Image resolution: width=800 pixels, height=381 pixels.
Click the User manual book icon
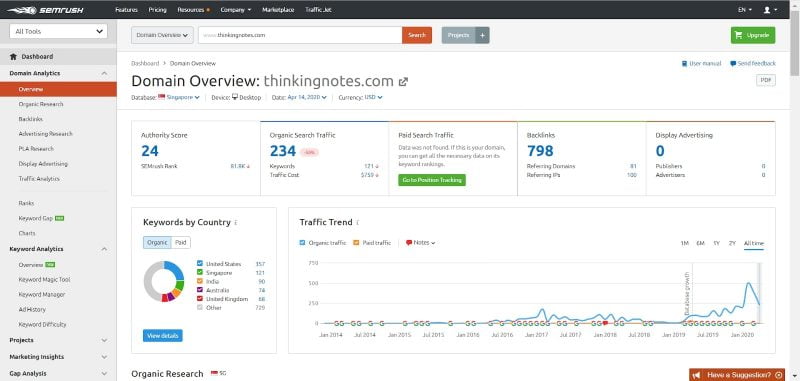point(684,64)
